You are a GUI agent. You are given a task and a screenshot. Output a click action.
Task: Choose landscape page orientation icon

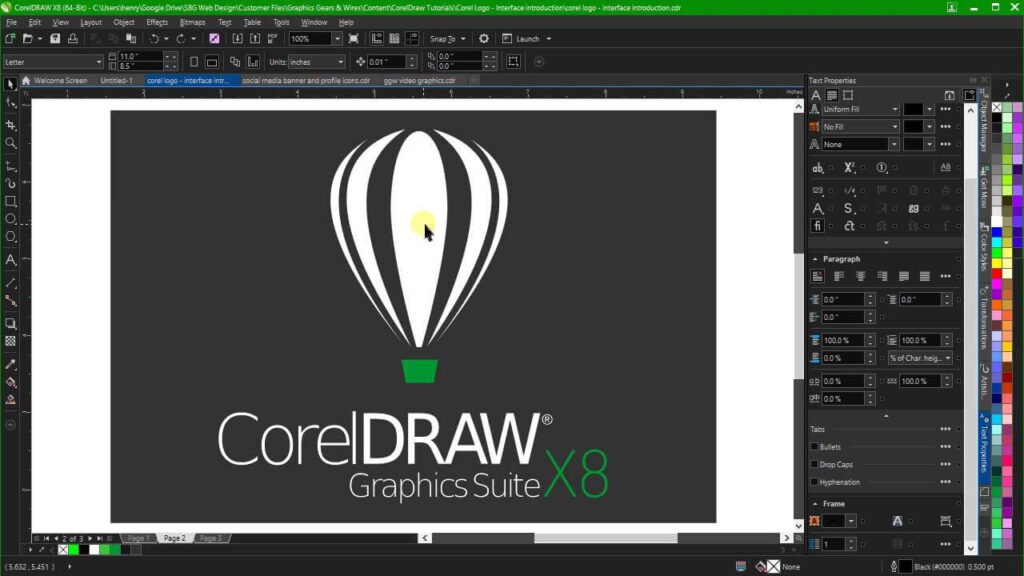(x=212, y=62)
